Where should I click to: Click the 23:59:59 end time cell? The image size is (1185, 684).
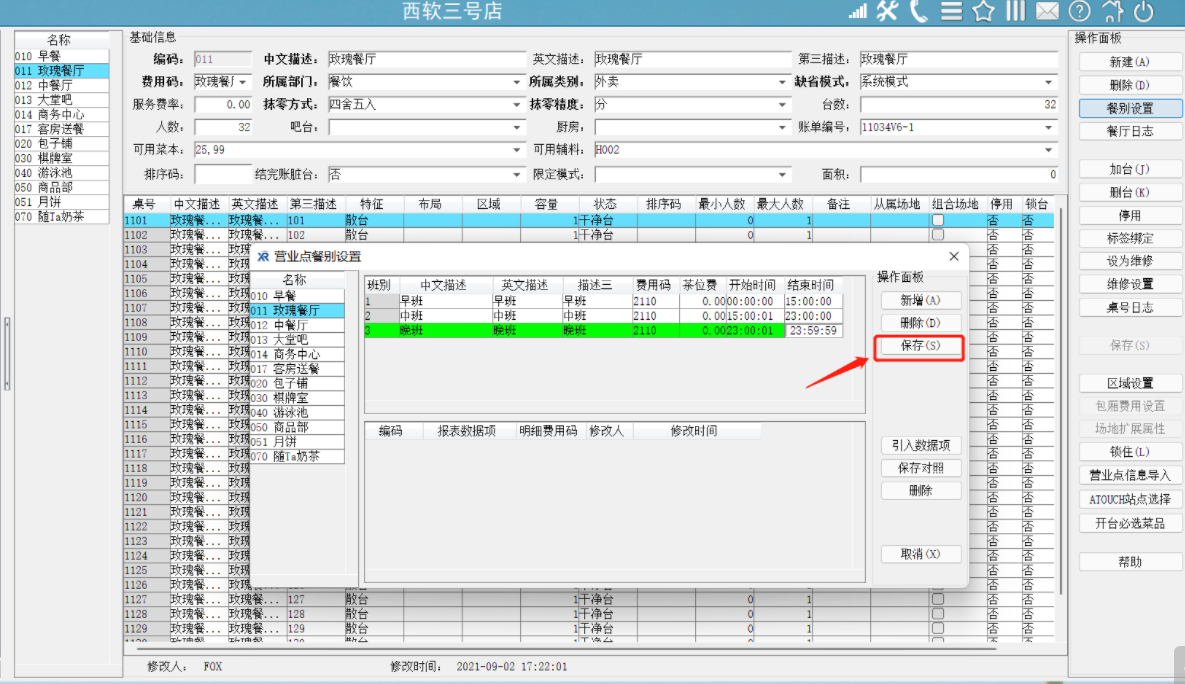pos(813,330)
